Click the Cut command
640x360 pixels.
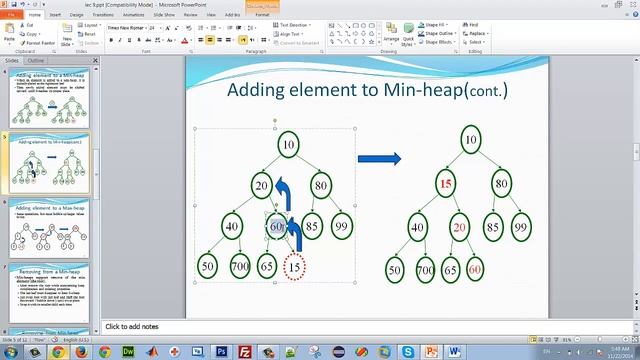[27, 25]
